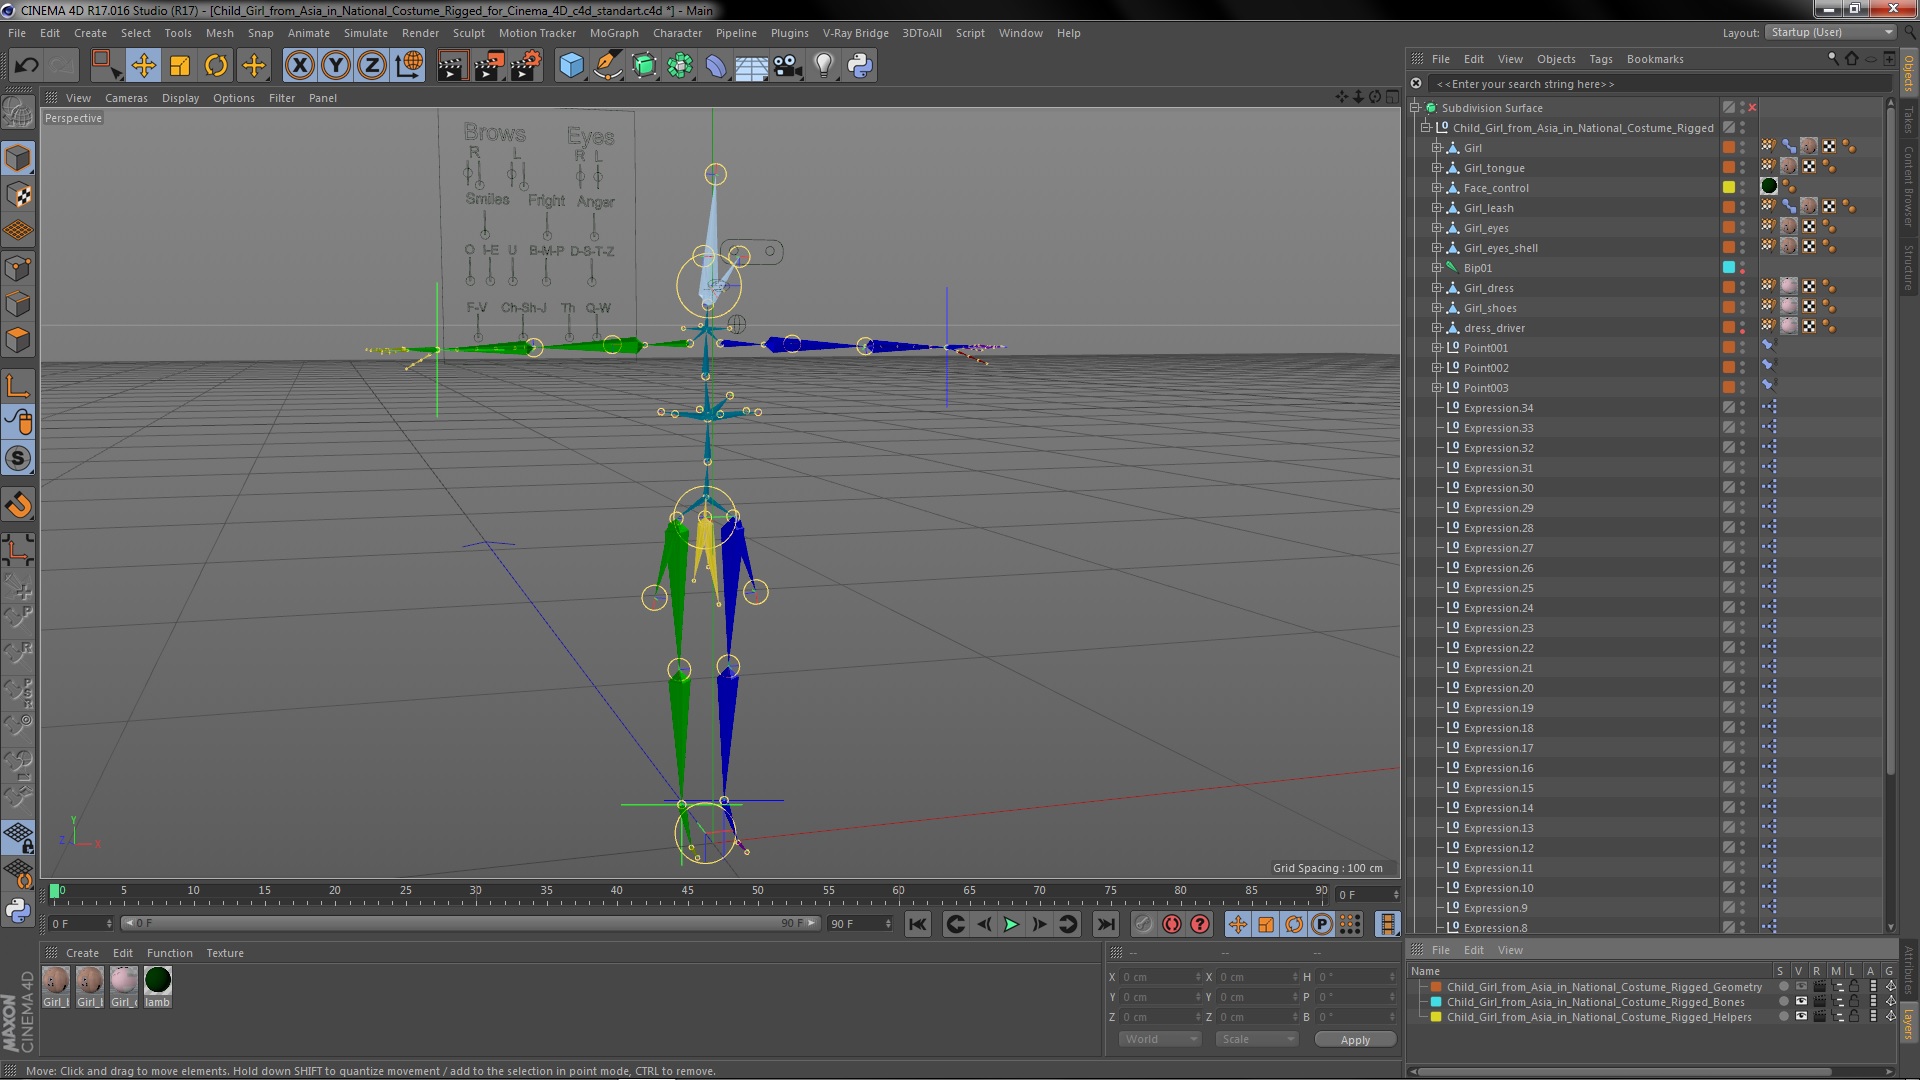
Task: Open the Layout dropdown Startup (User)
Action: (1831, 33)
